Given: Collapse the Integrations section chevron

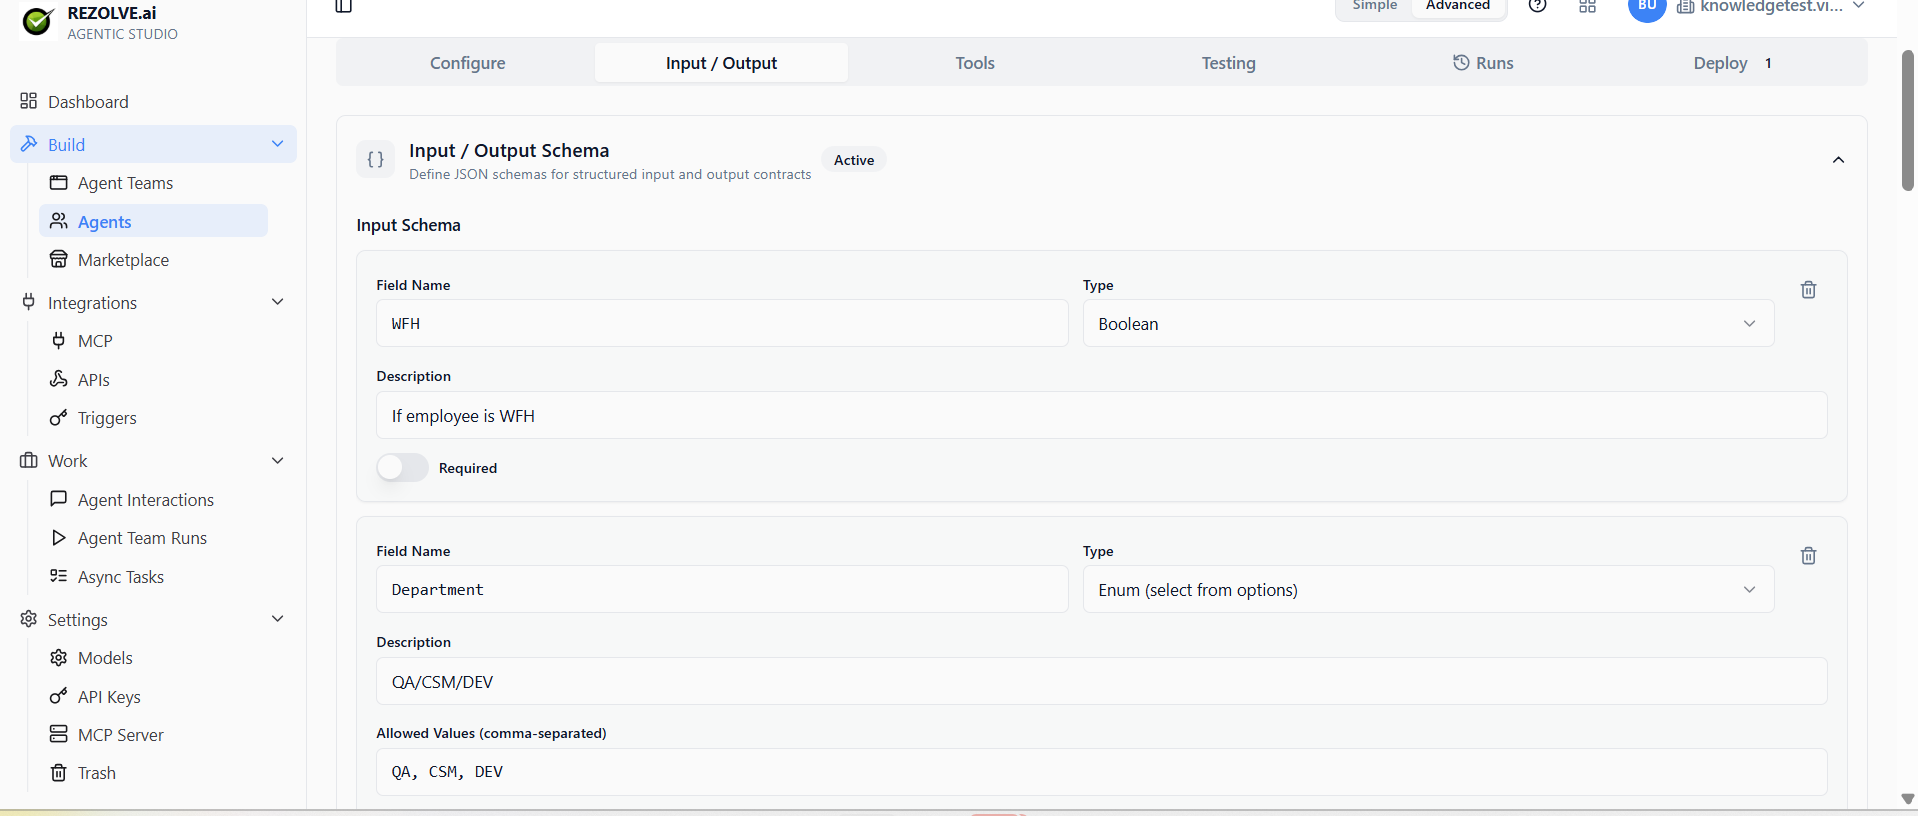Looking at the screenshot, I should click(x=278, y=302).
